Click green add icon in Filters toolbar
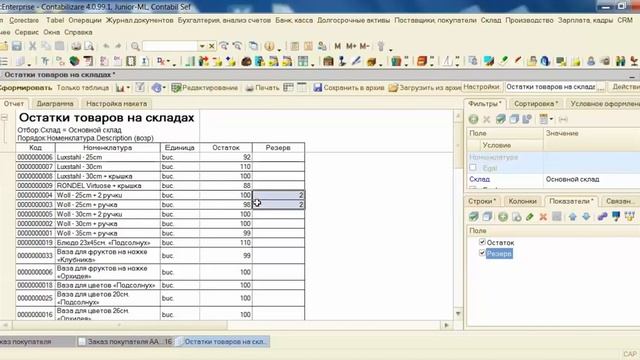Viewport: 640px width, 360px height. [473, 119]
